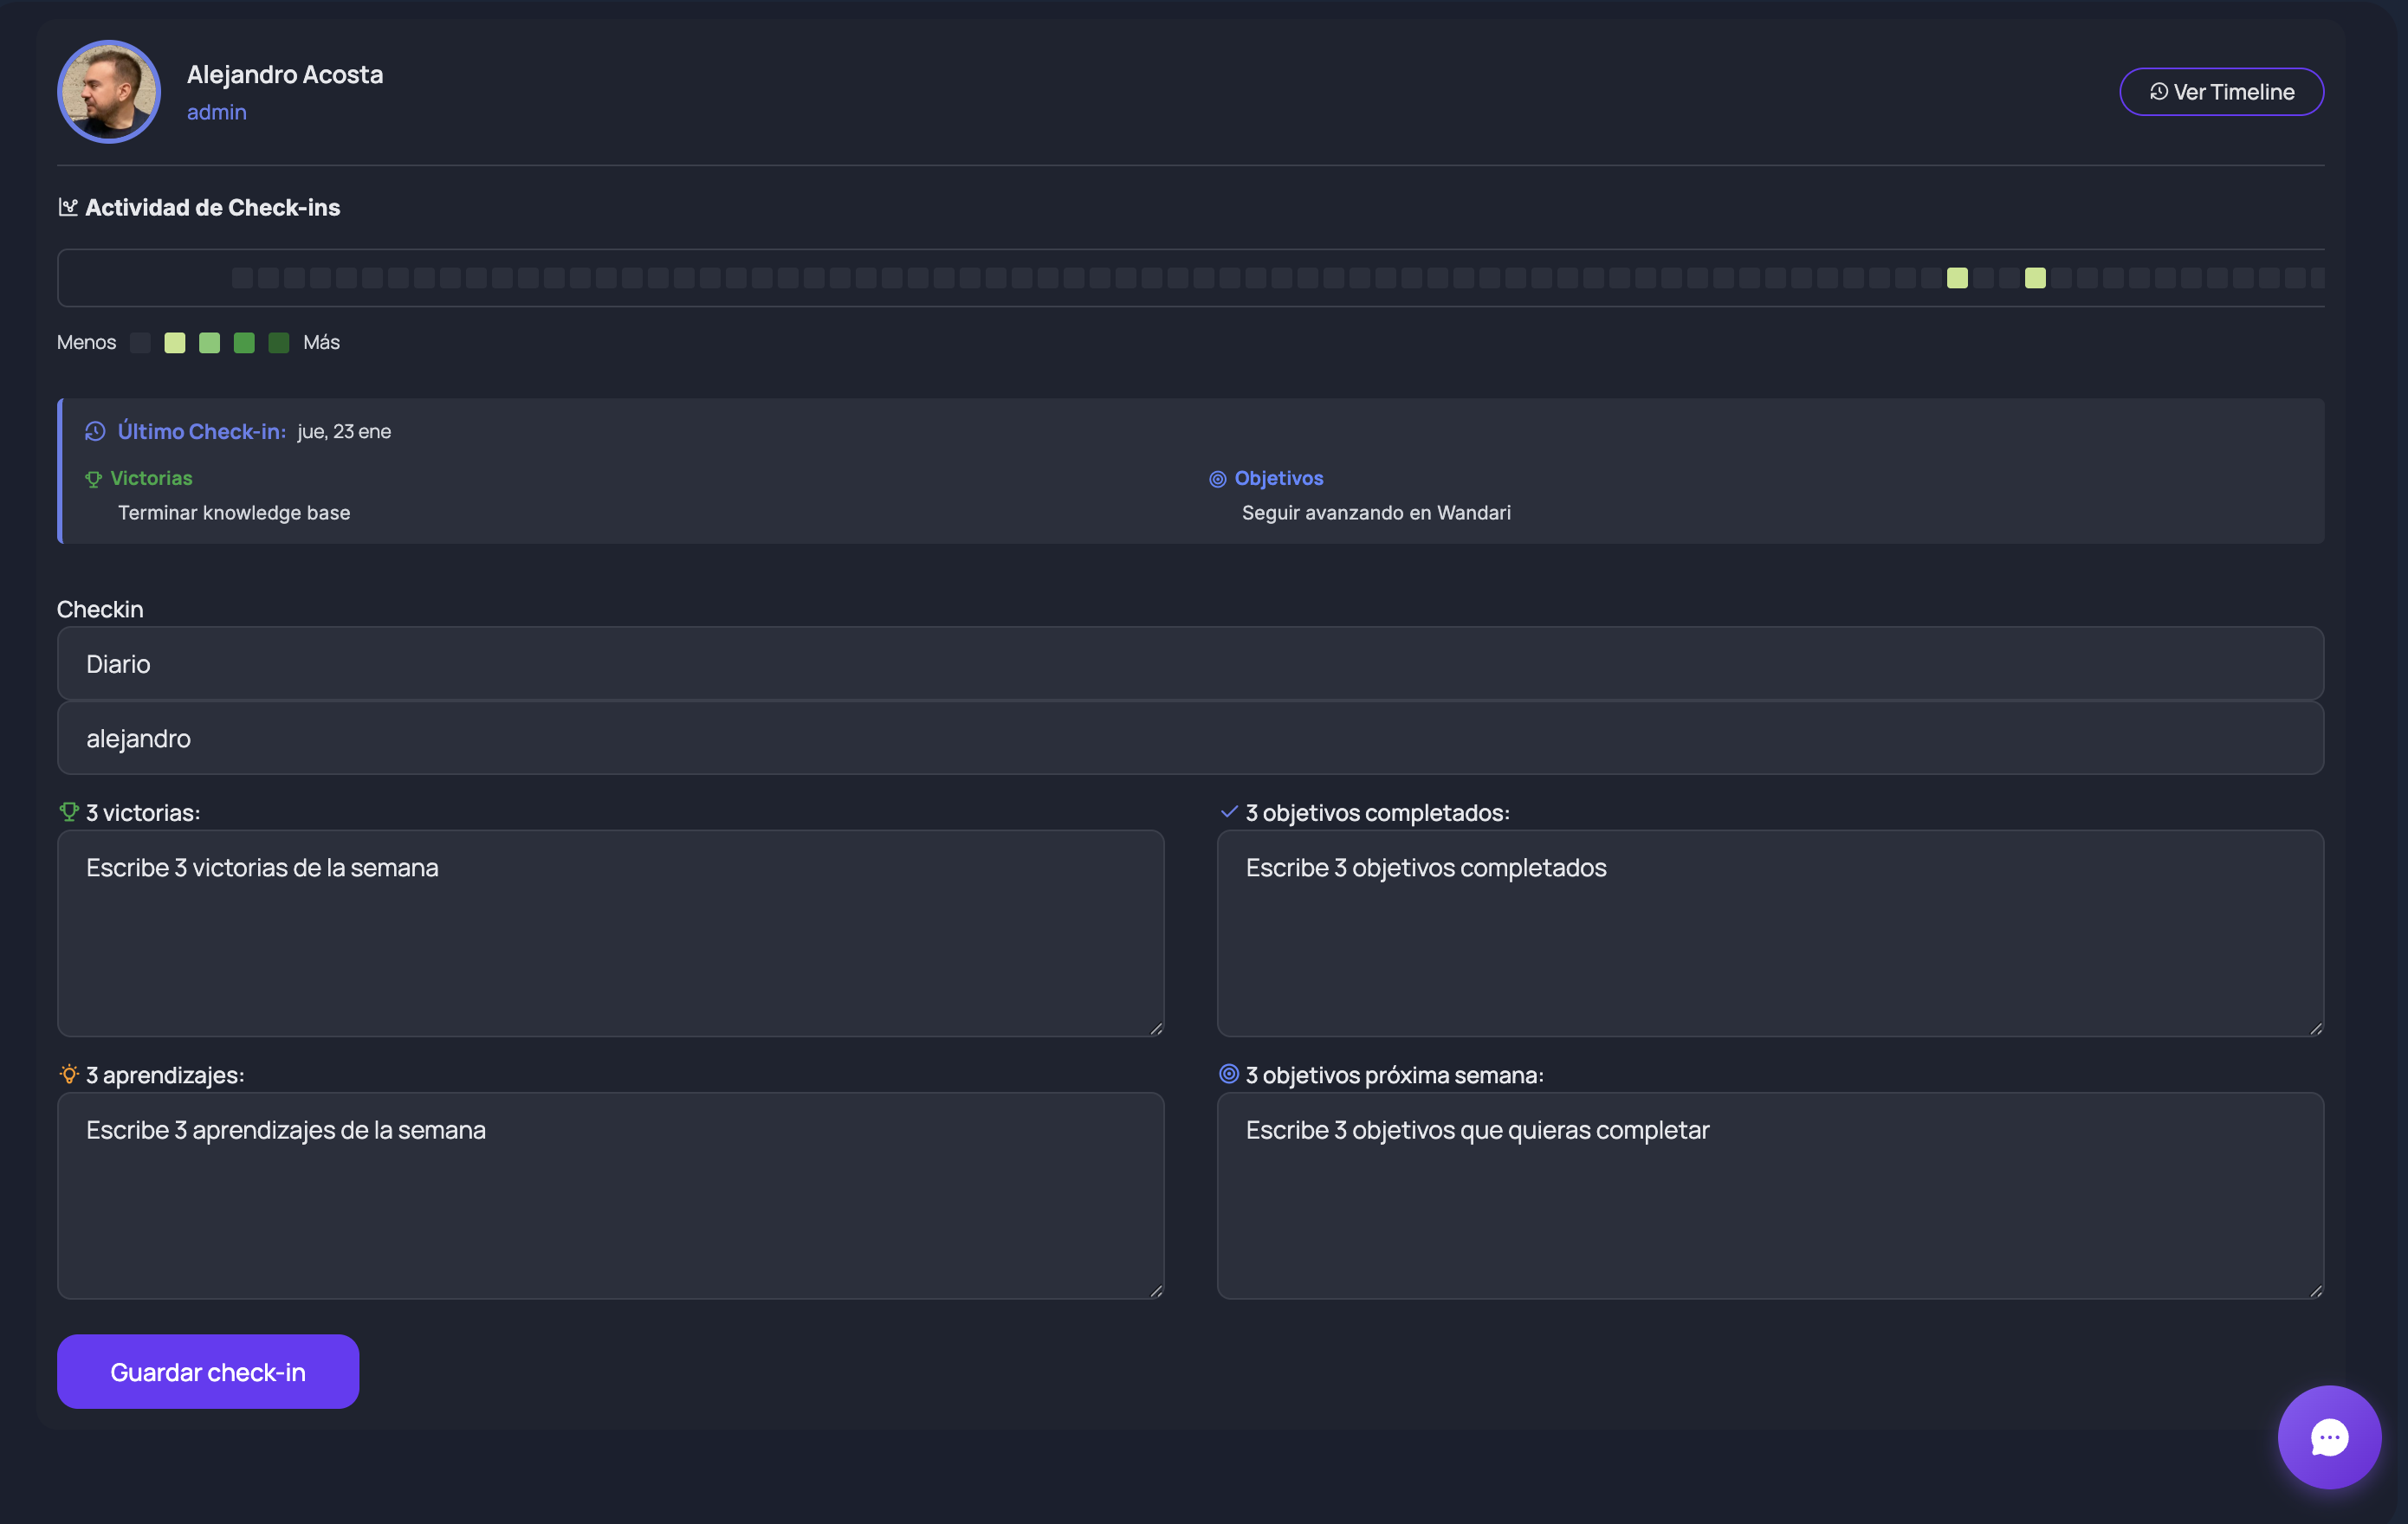Click the target icon next to Objetivos
This screenshot has width=2408, height=1524.
click(x=1217, y=479)
